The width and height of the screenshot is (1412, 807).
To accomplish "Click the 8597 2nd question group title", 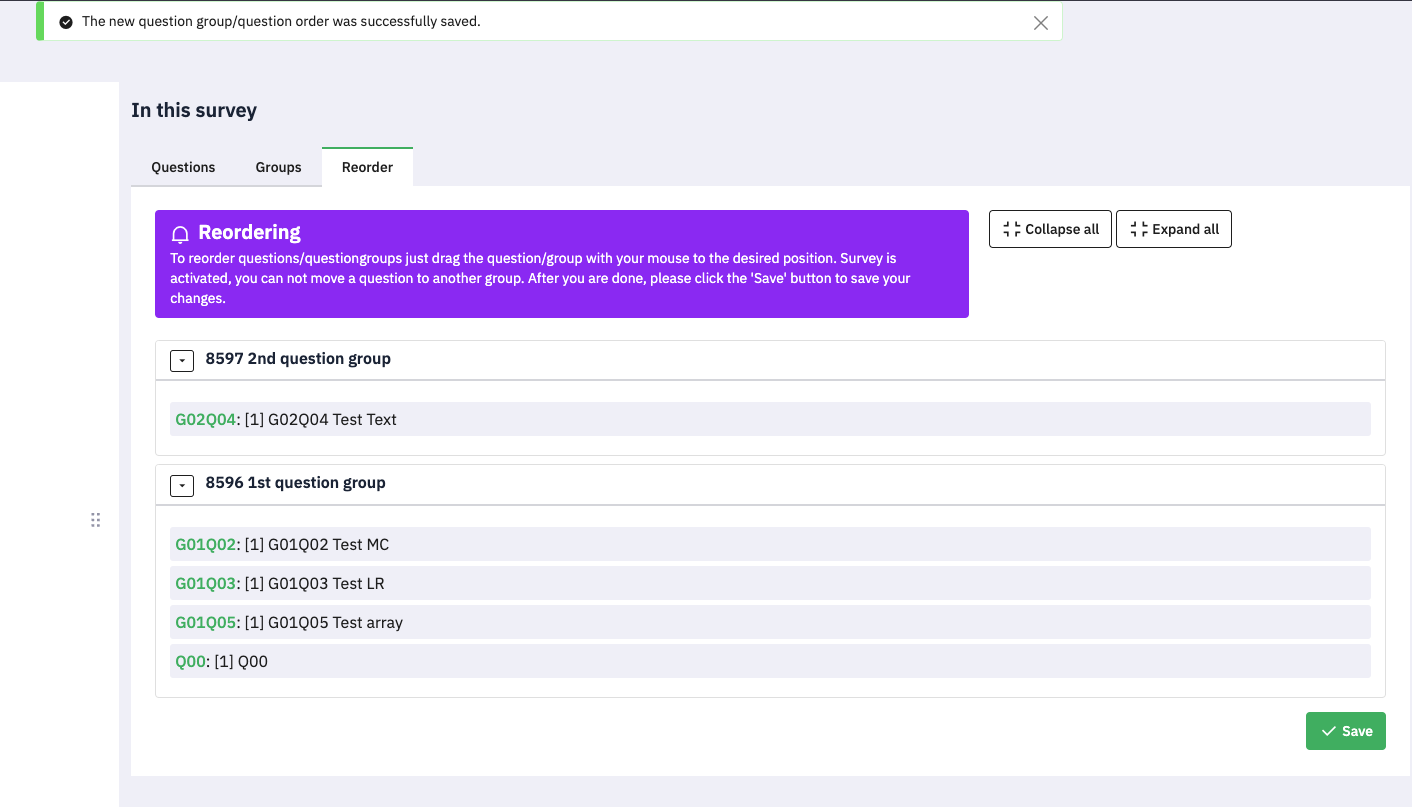I will 298,359.
